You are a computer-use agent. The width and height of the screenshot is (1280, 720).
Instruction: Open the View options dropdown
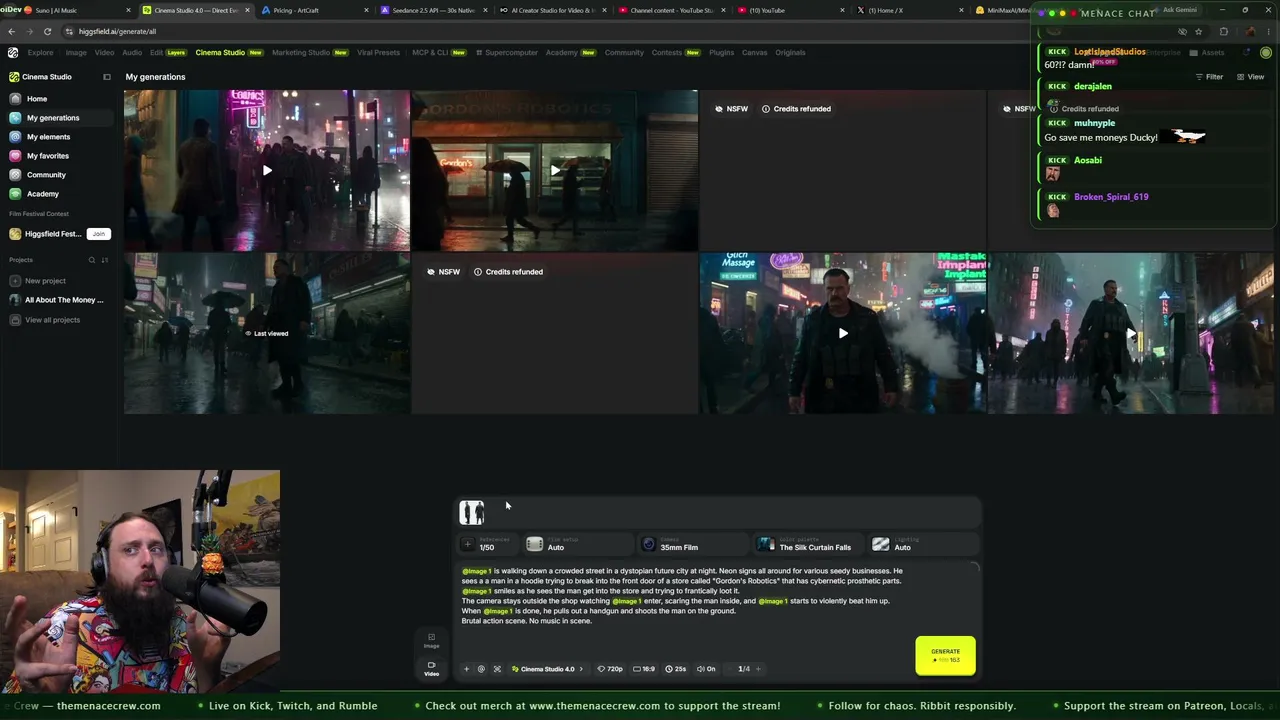point(1250,77)
